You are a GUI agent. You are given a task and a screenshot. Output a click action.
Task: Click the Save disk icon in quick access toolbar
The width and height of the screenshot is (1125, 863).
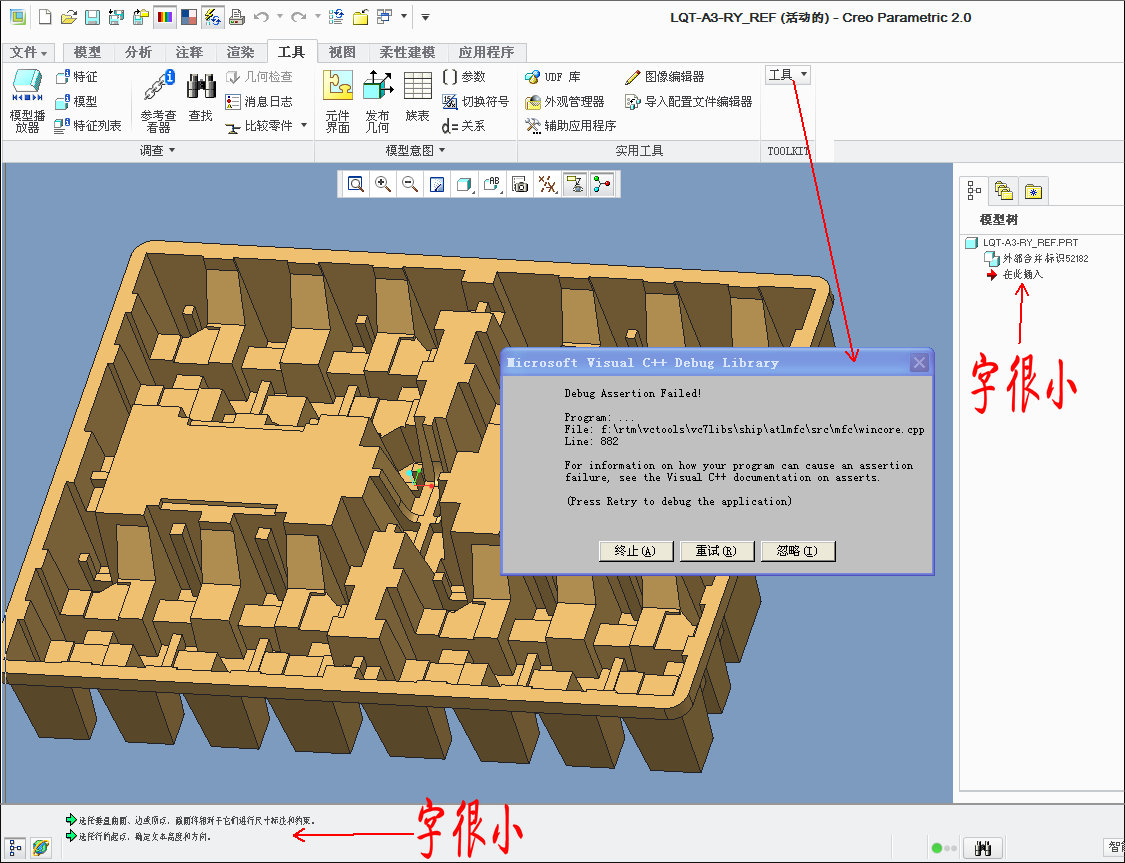coord(92,17)
